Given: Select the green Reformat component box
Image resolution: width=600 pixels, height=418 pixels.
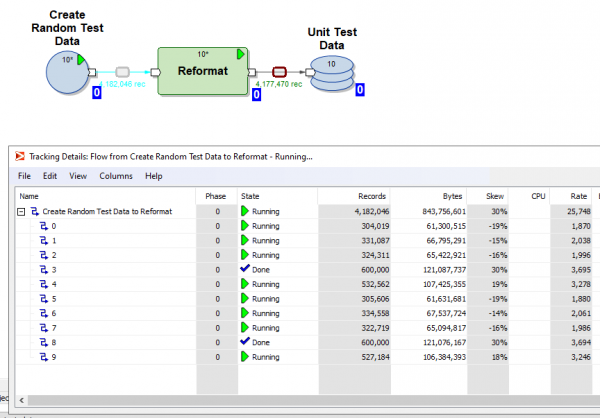Looking at the screenshot, I should pyautogui.click(x=201, y=71).
